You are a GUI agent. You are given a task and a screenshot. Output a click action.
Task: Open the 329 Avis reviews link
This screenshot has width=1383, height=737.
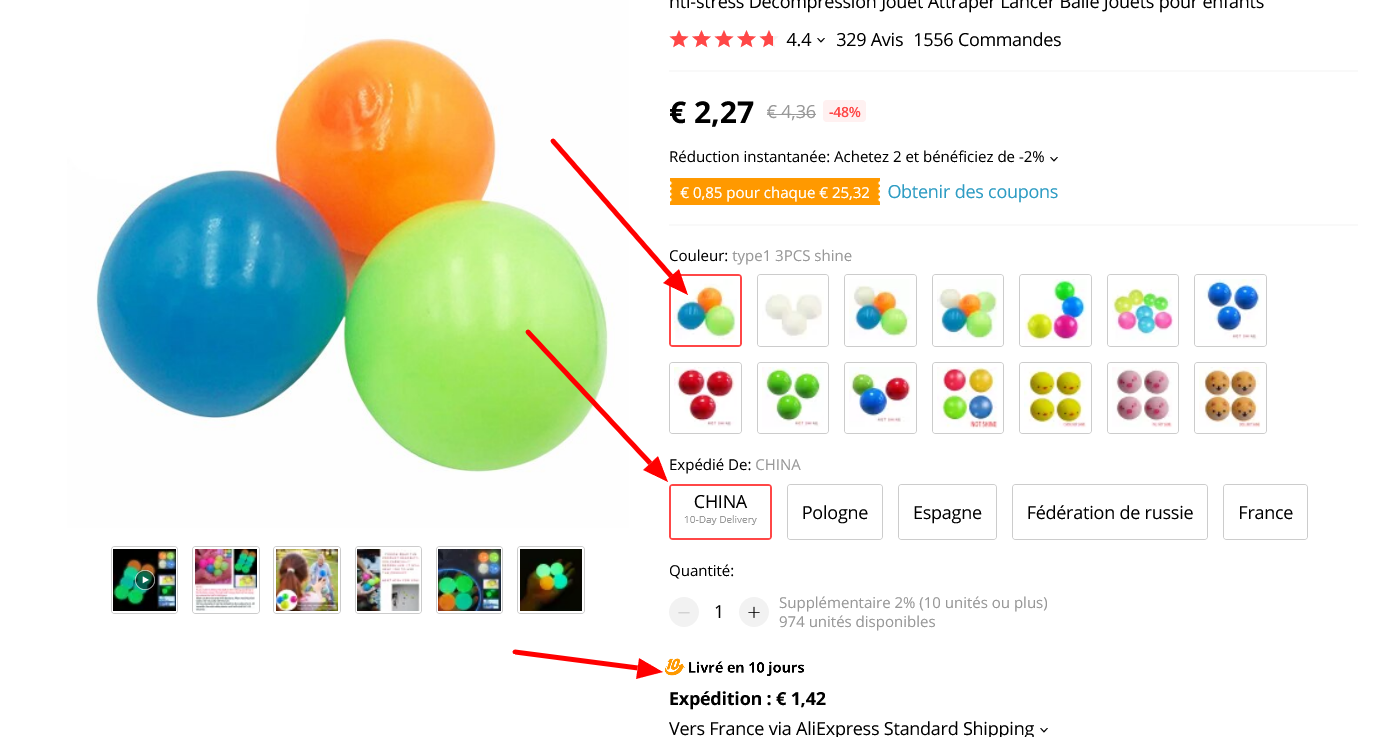click(x=869, y=40)
